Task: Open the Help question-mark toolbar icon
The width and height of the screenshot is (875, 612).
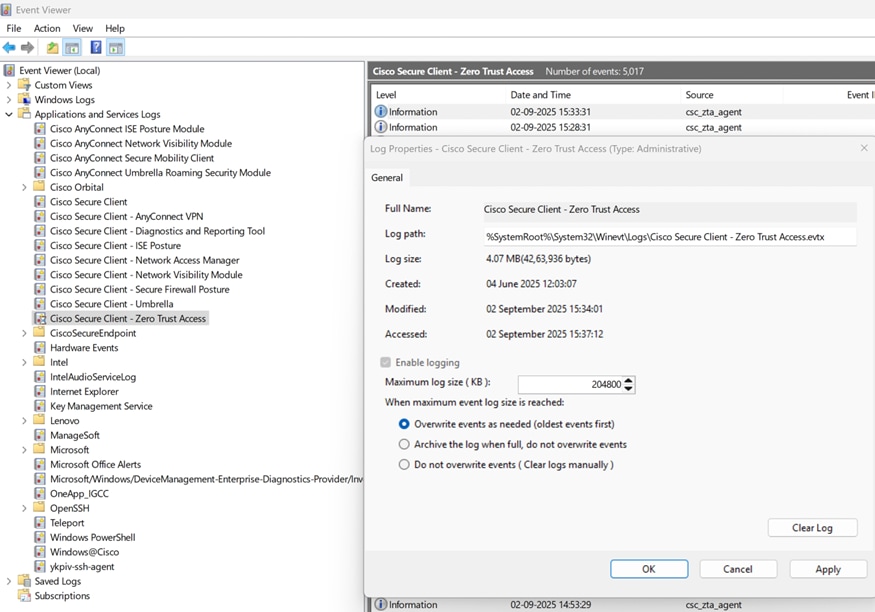Action: (96, 47)
